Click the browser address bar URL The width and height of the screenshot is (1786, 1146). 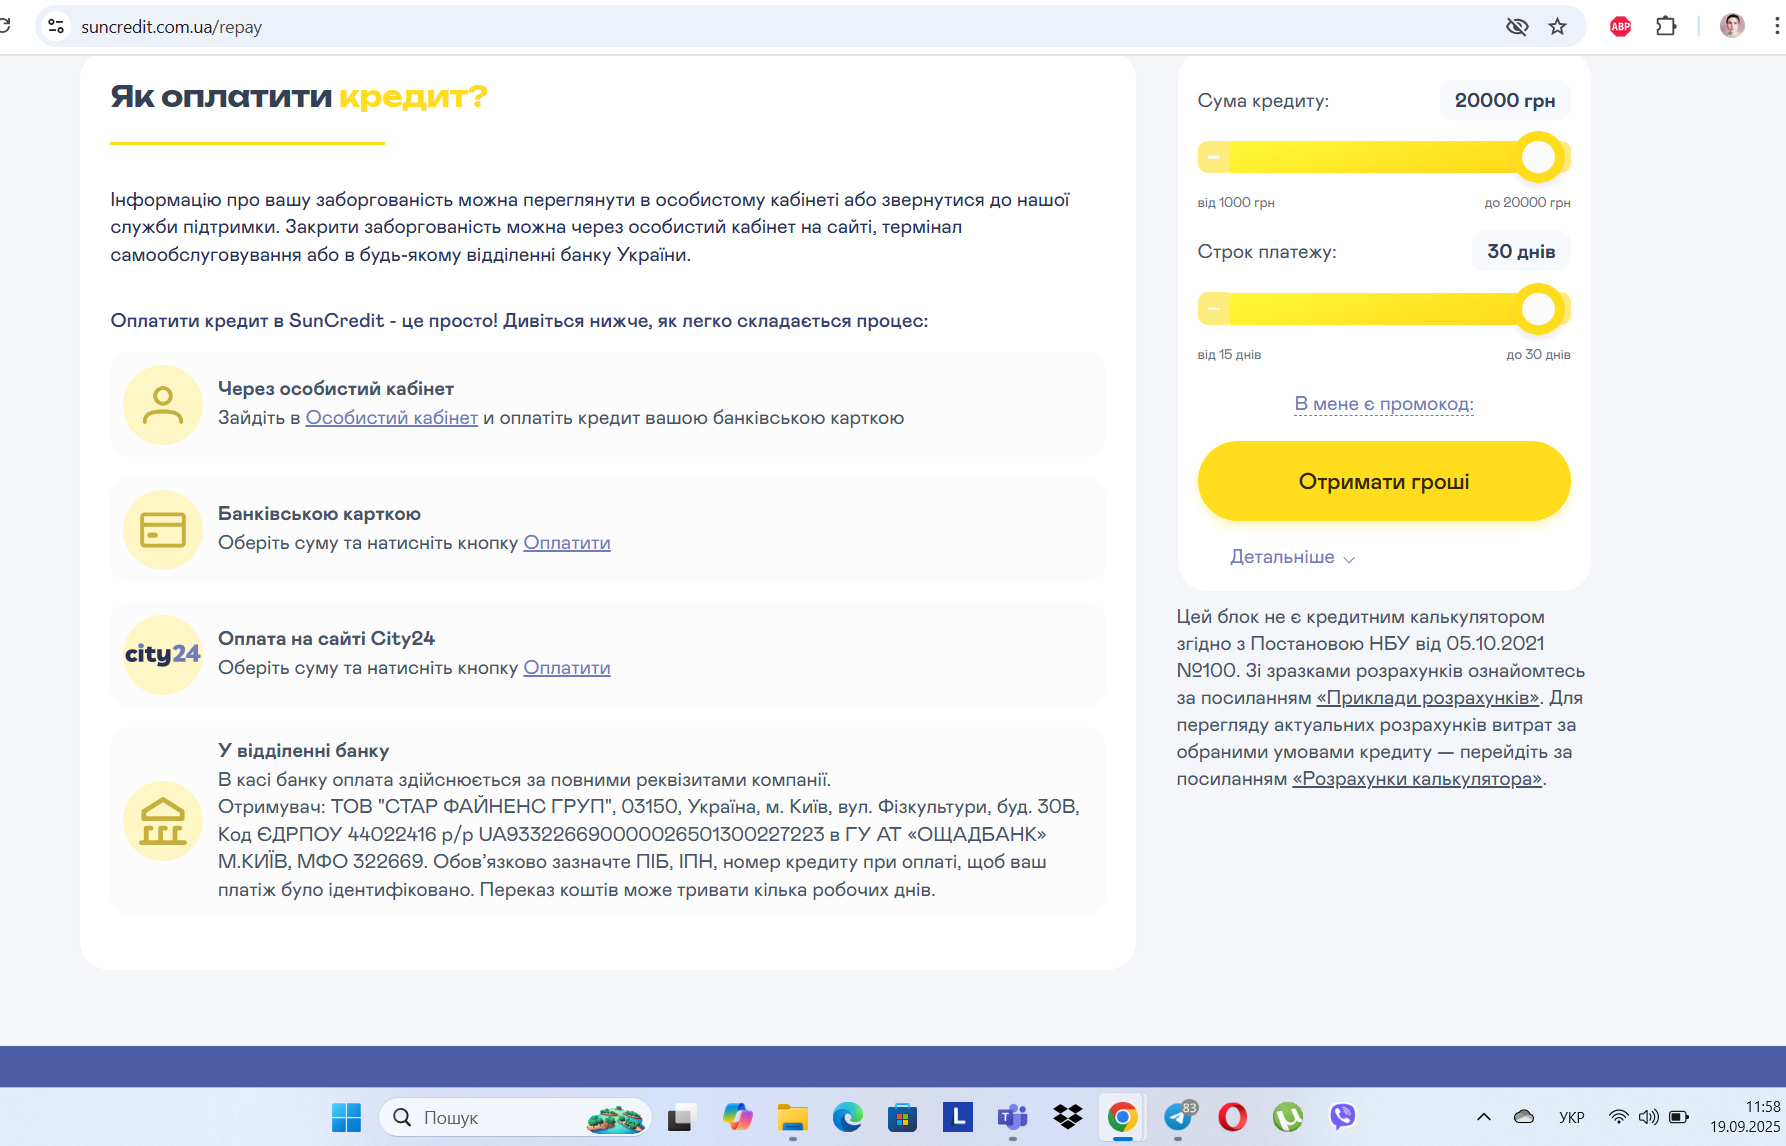(x=172, y=27)
